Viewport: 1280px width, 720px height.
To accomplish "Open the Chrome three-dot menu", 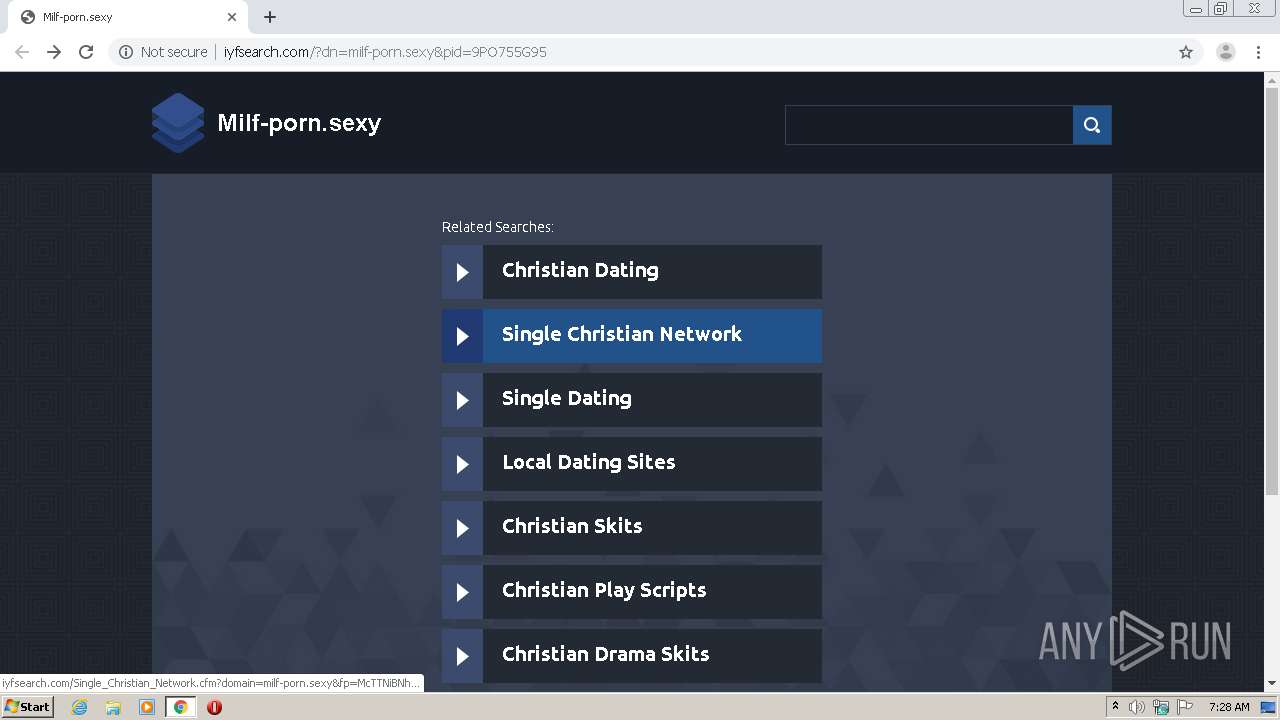I will (x=1258, y=52).
